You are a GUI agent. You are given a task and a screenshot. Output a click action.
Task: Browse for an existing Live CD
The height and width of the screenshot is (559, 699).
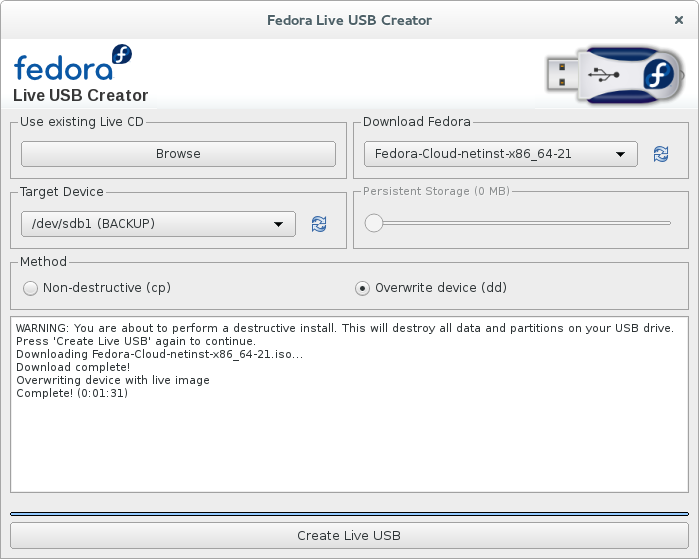click(x=178, y=154)
